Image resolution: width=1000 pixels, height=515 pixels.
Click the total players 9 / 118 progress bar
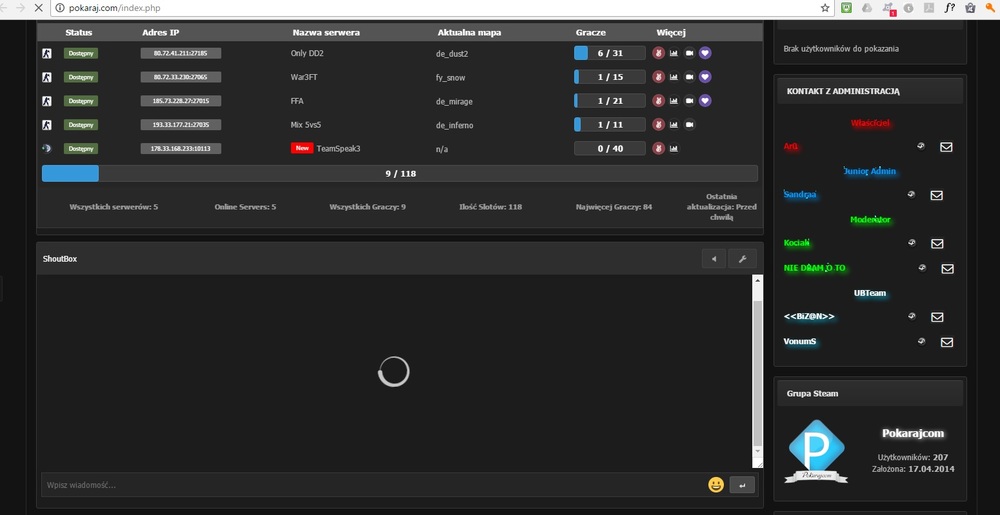coord(399,173)
